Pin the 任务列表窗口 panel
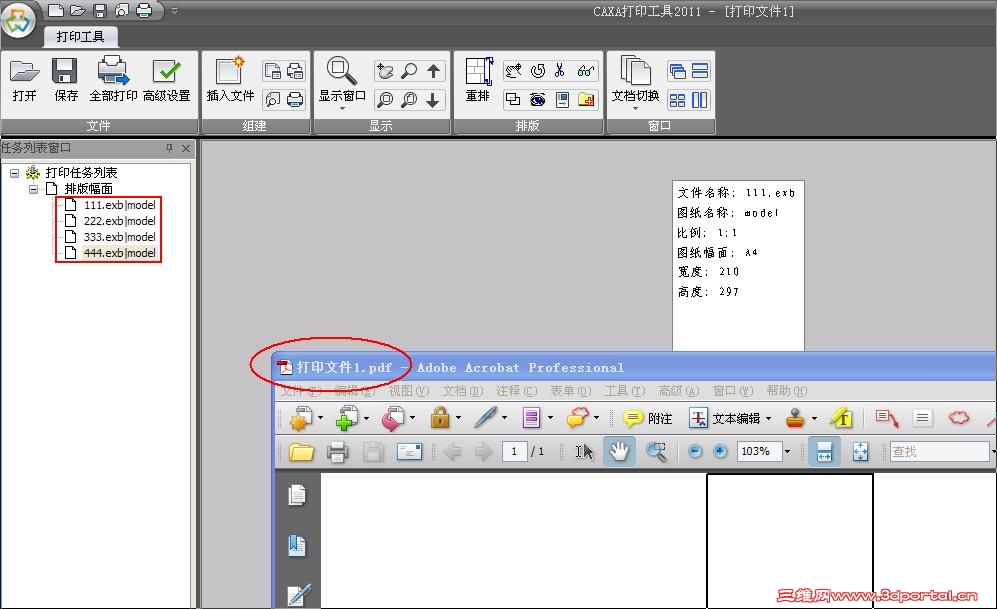The height and width of the screenshot is (609, 997). (x=169, y=148)
